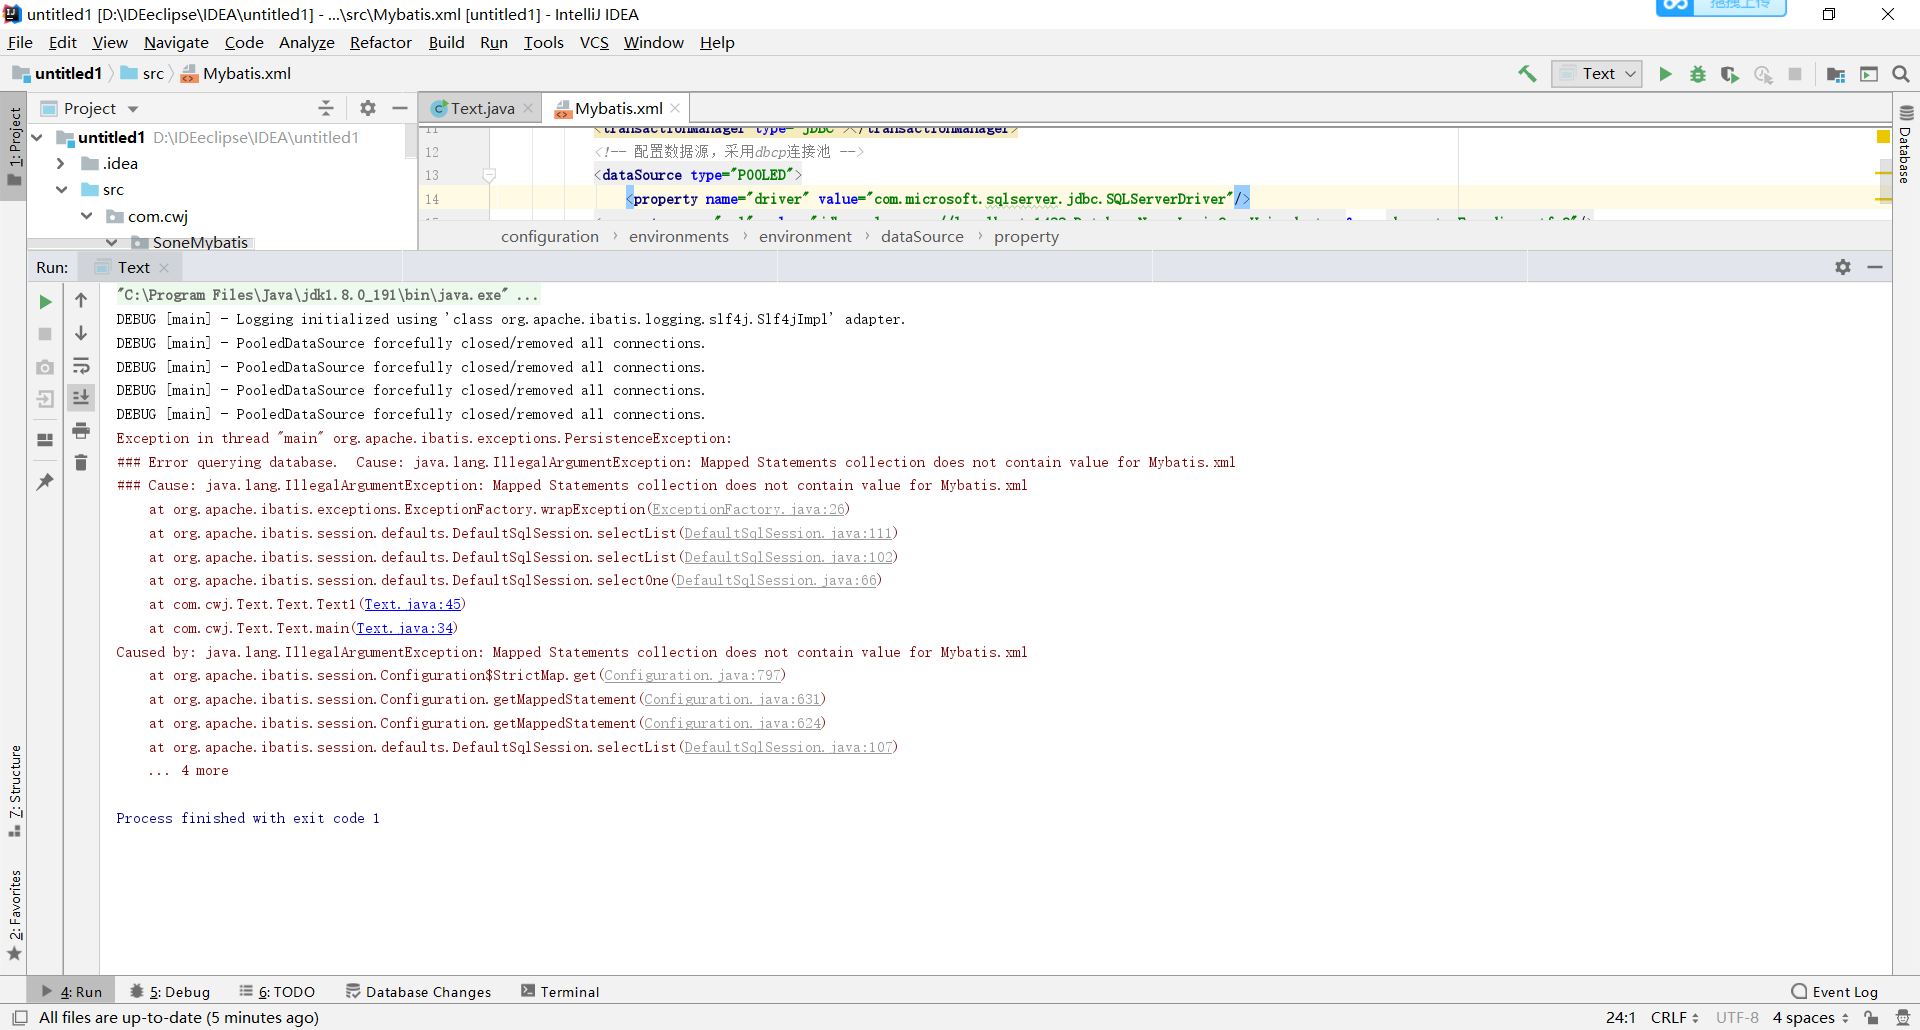Image resolution: width=1920 pixels, height=1030 pixels.
Task: Follow Configuration.java:797 link
Action: 692,675
